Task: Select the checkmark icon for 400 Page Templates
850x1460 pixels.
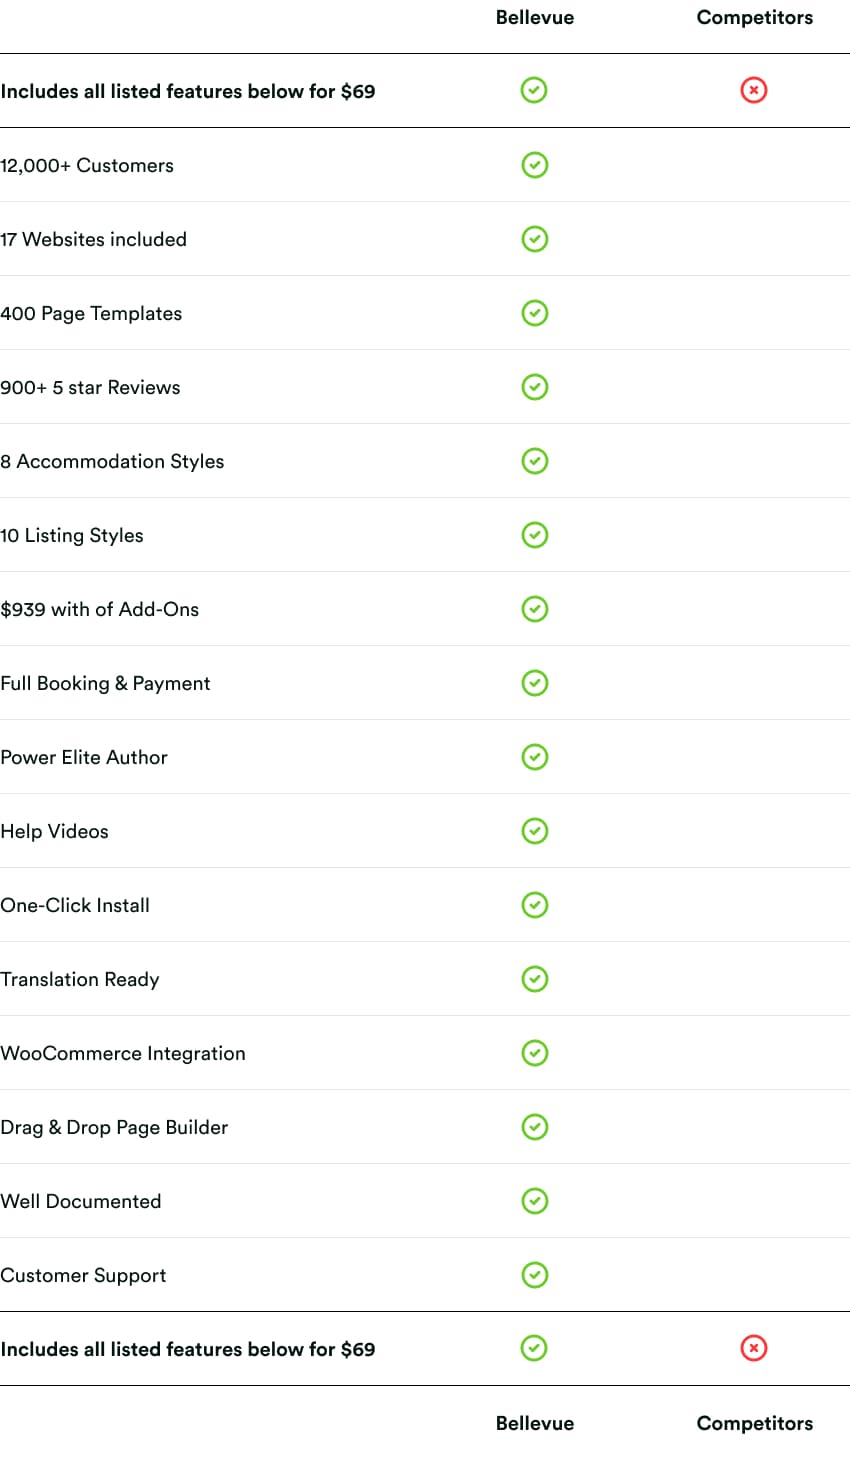Action: coord(535,313)
